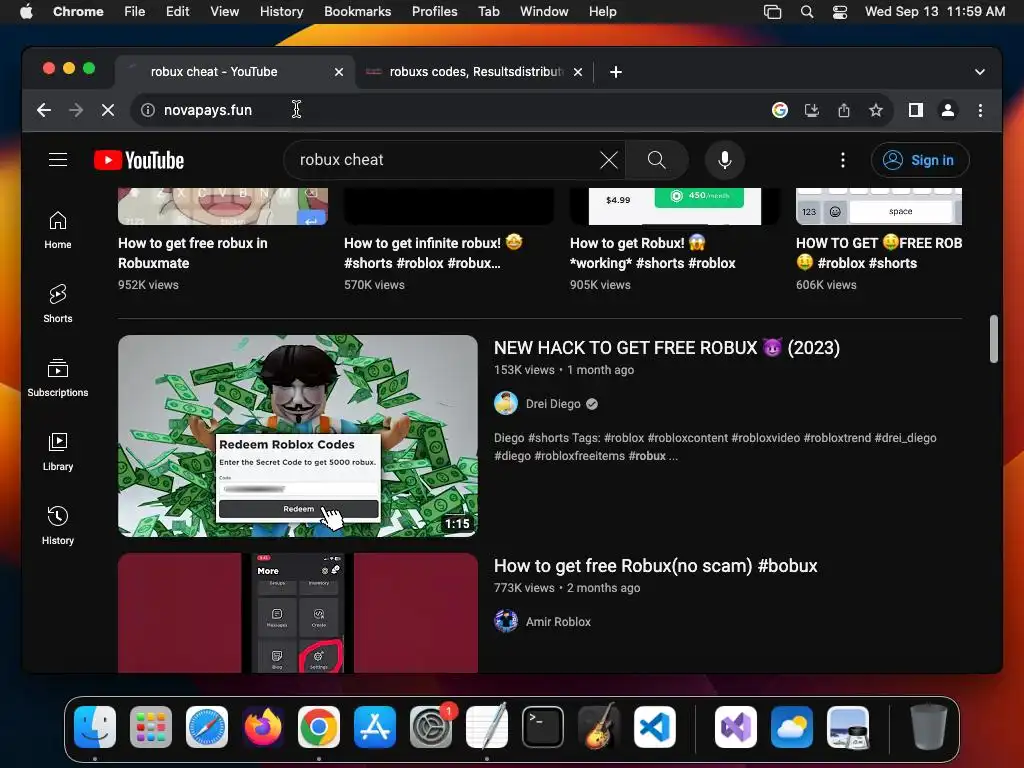Open YouTube settings three-dot menu
1024x768 pixels.
pyautogui.click(x=842, y=160)
